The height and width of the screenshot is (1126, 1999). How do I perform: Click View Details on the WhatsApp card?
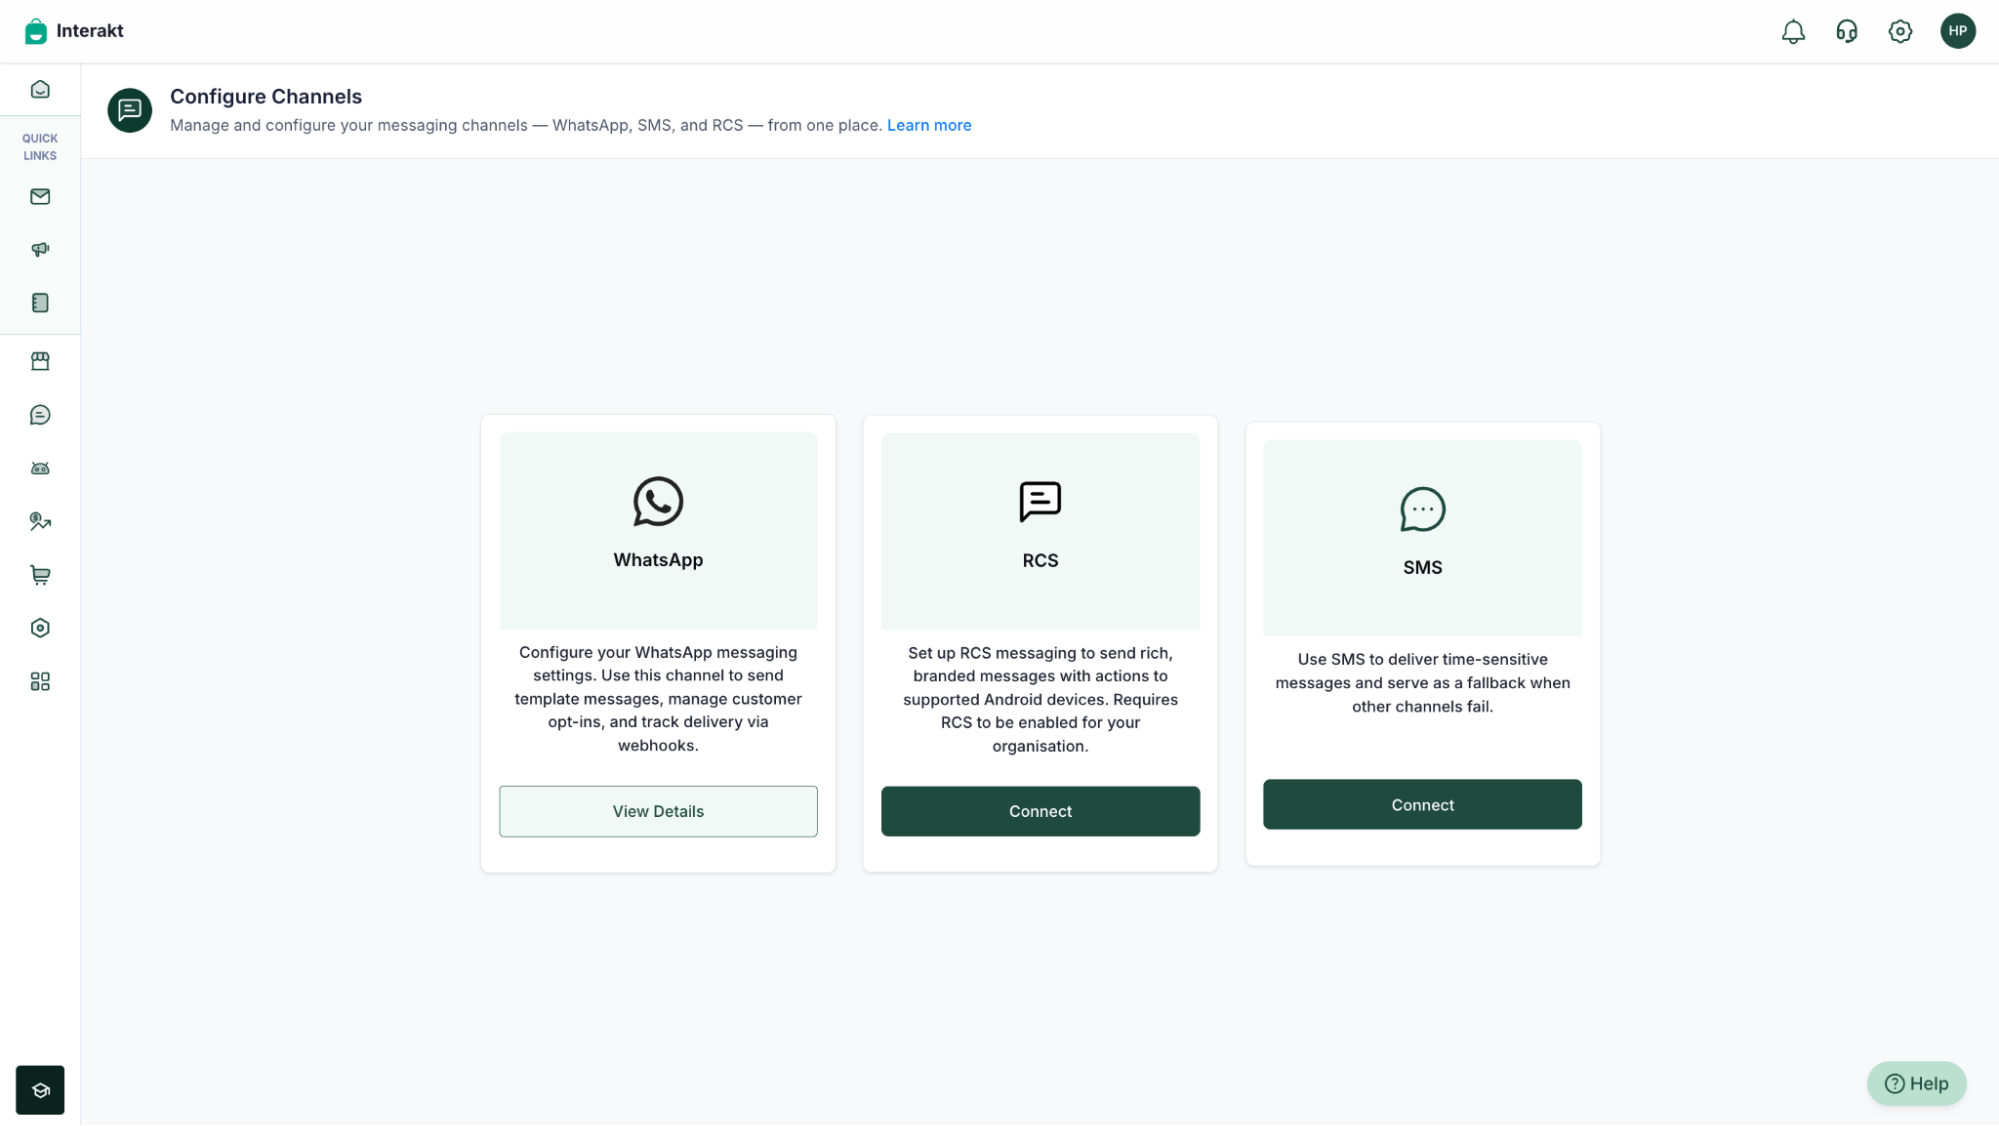[658, 811]
